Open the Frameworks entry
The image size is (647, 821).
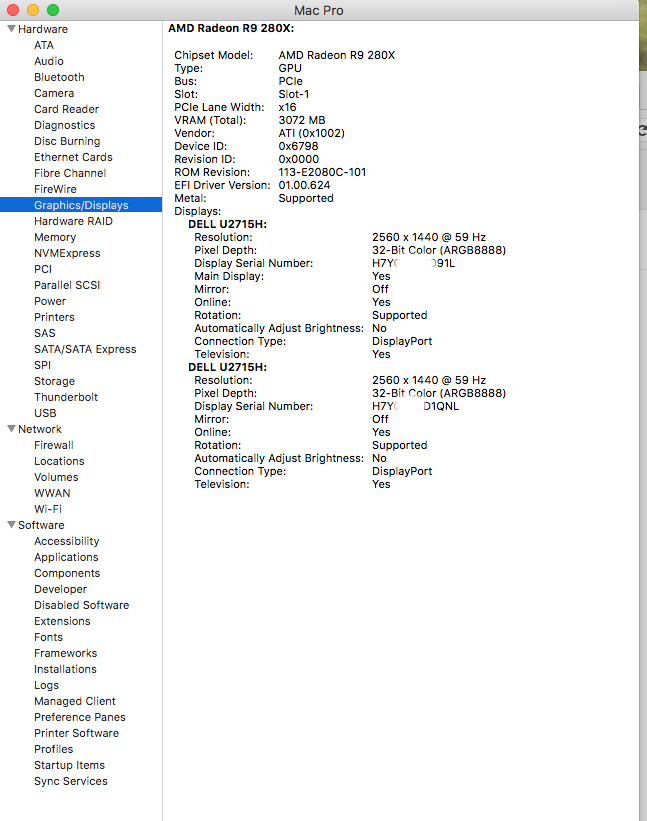click(x=65, y=653)
